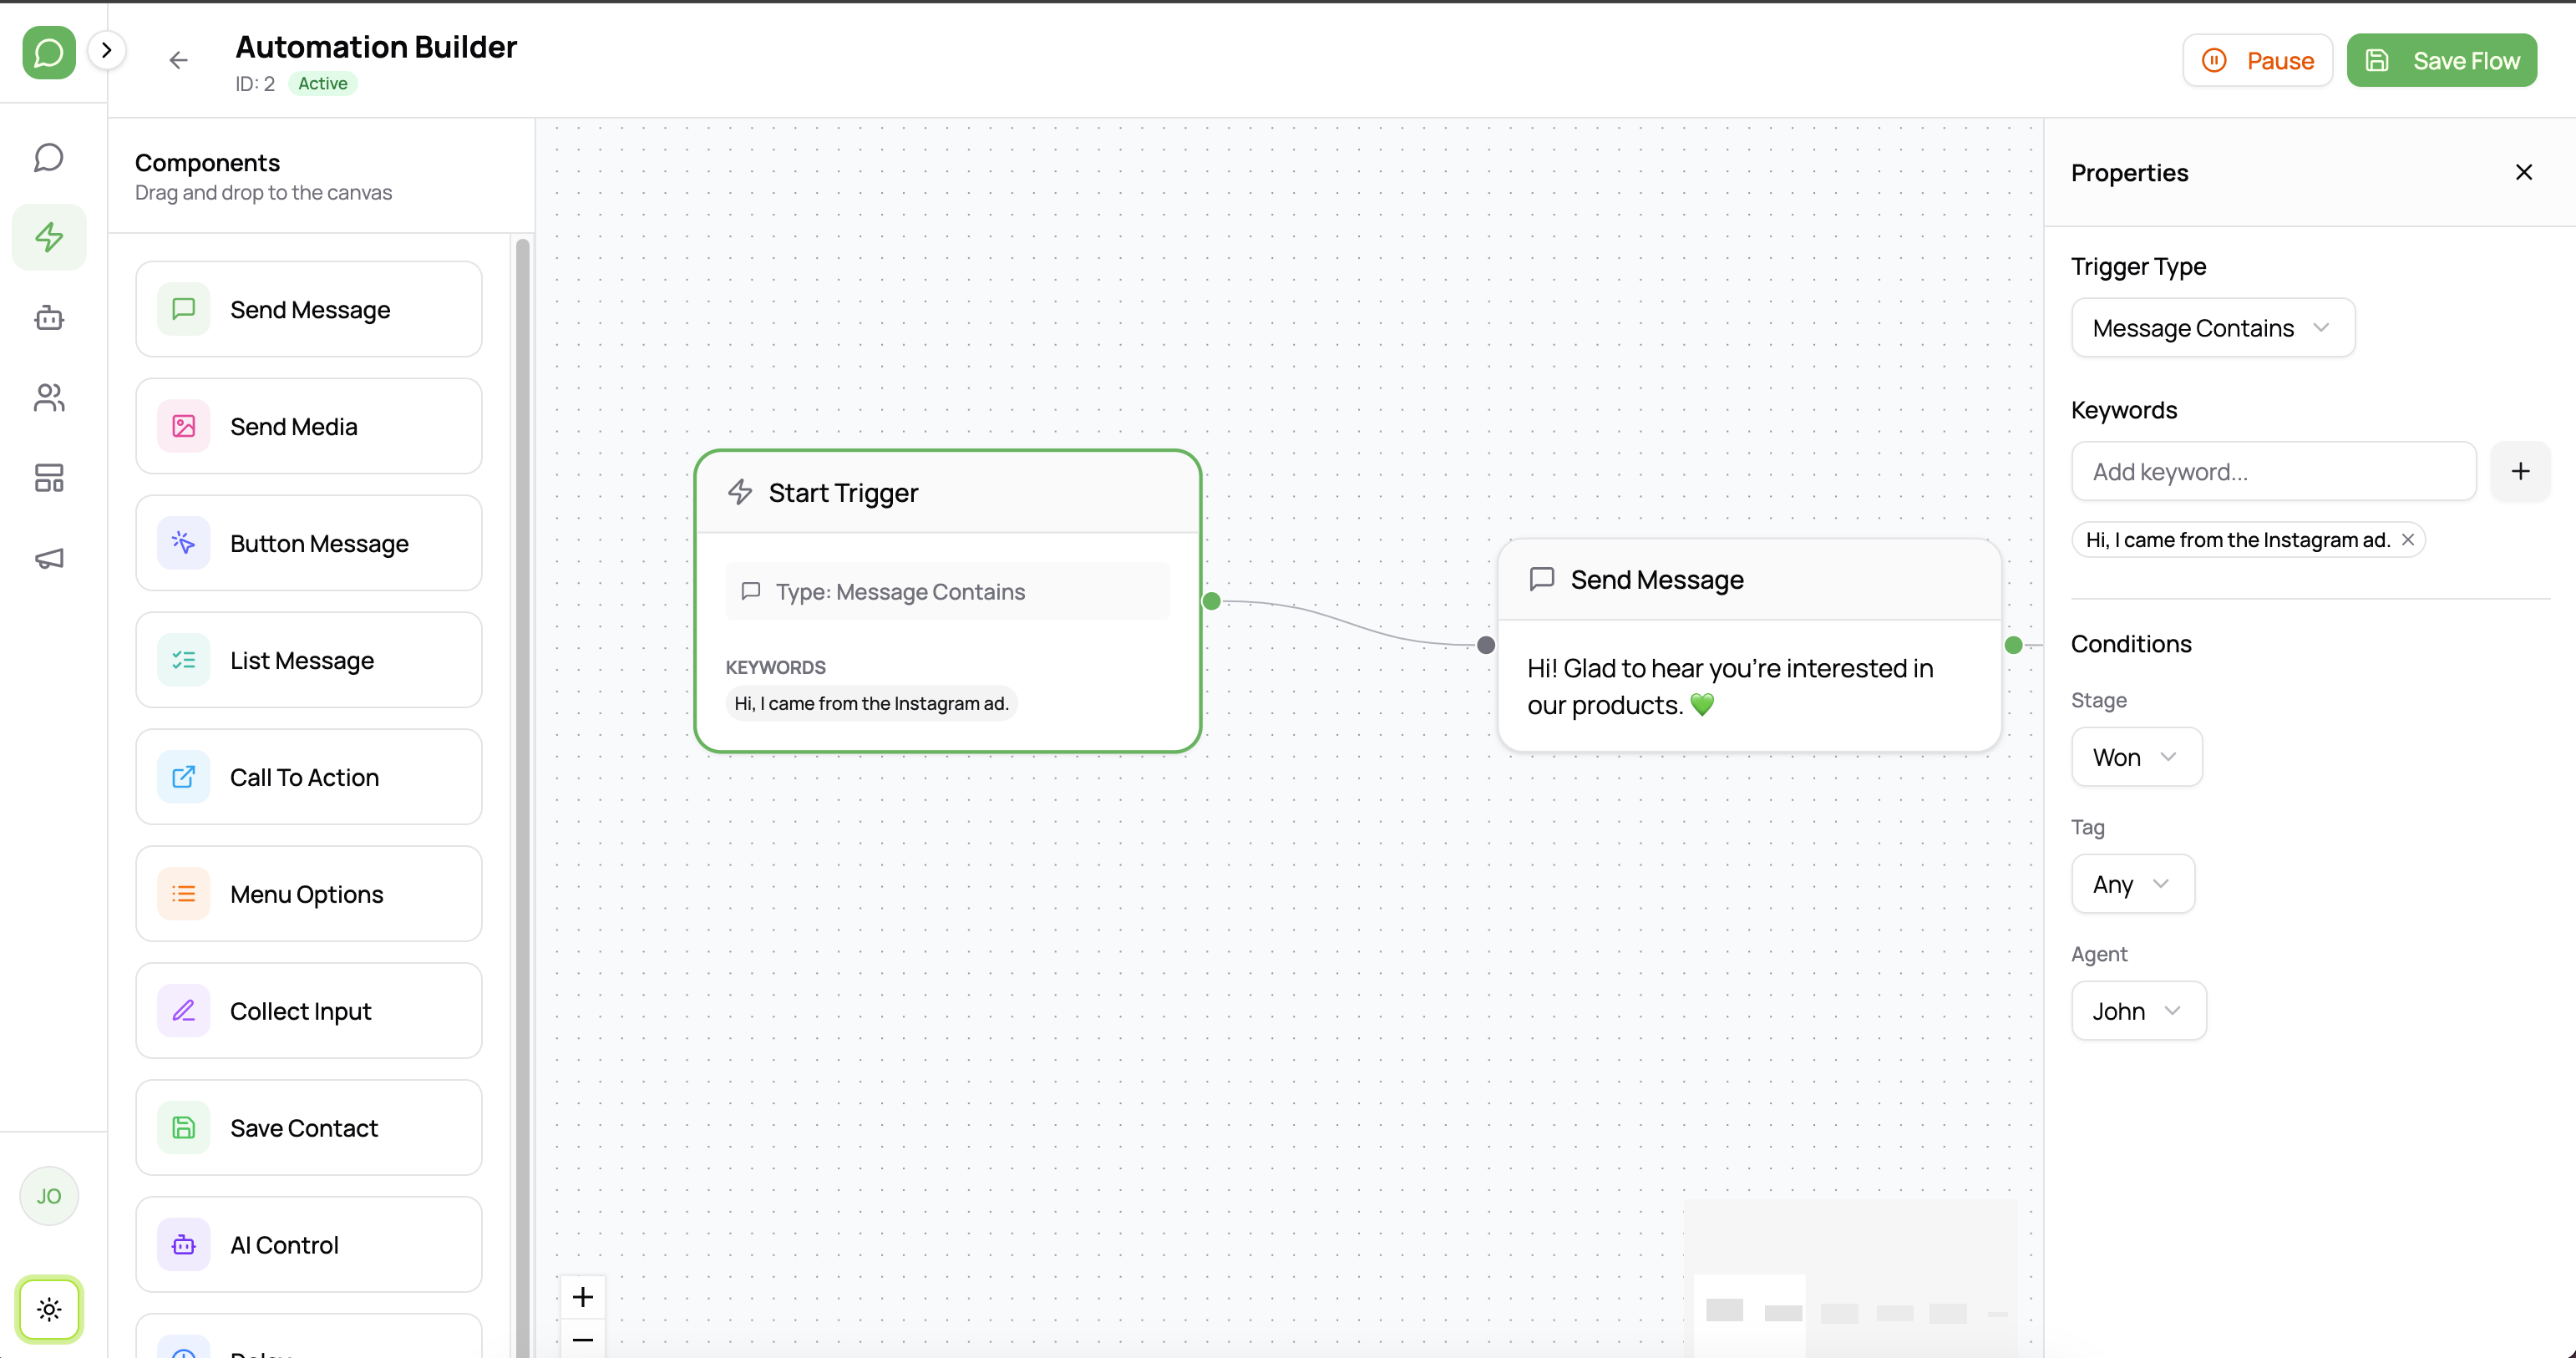The width and height of the screenshot is (2576, 1358).
Task: Open the bot assistant icon in sidebar
Action: [48, 317]
